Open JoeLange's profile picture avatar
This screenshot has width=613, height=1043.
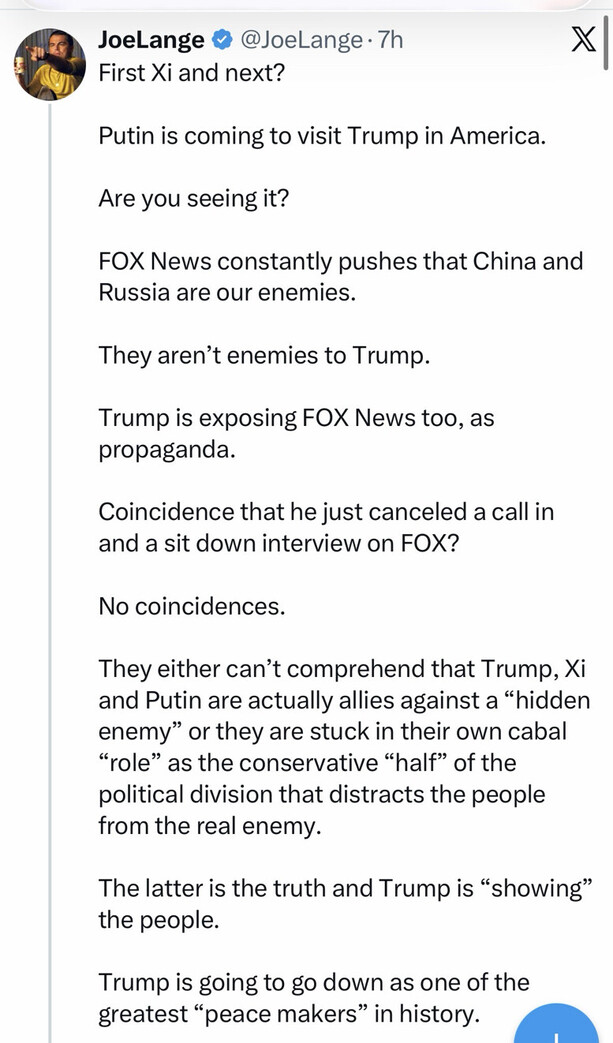(50, 65)
